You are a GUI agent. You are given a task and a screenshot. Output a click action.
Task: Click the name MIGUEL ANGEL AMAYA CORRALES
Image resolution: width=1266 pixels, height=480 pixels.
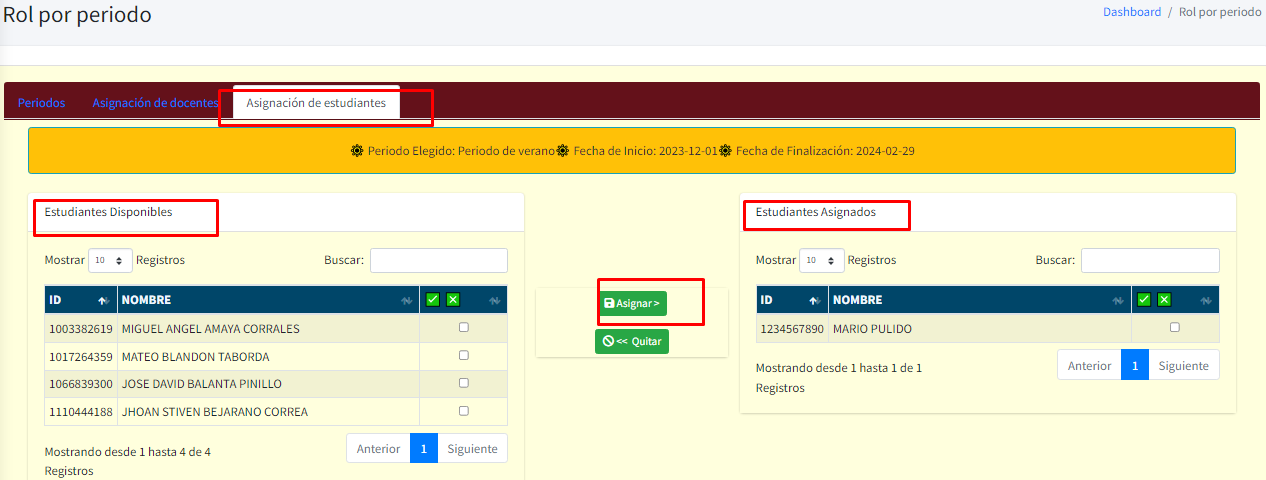tap(210, 329)
